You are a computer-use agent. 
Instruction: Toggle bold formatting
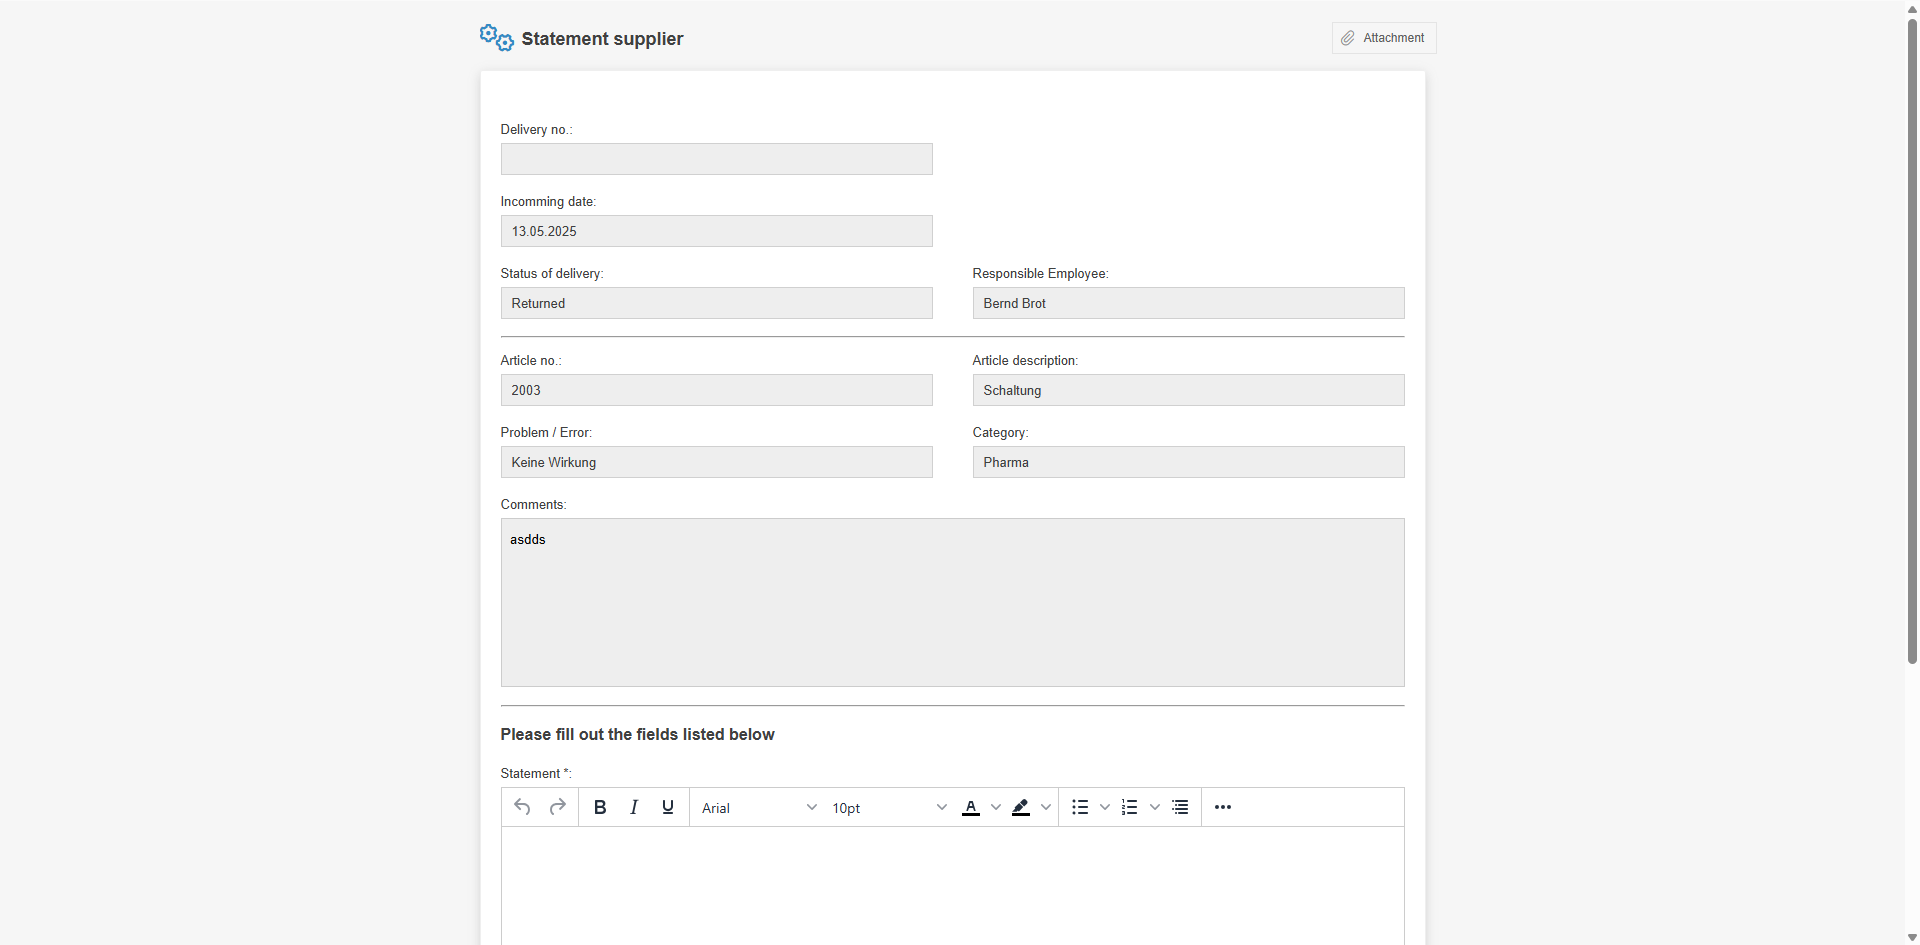[x=600, y=807]
